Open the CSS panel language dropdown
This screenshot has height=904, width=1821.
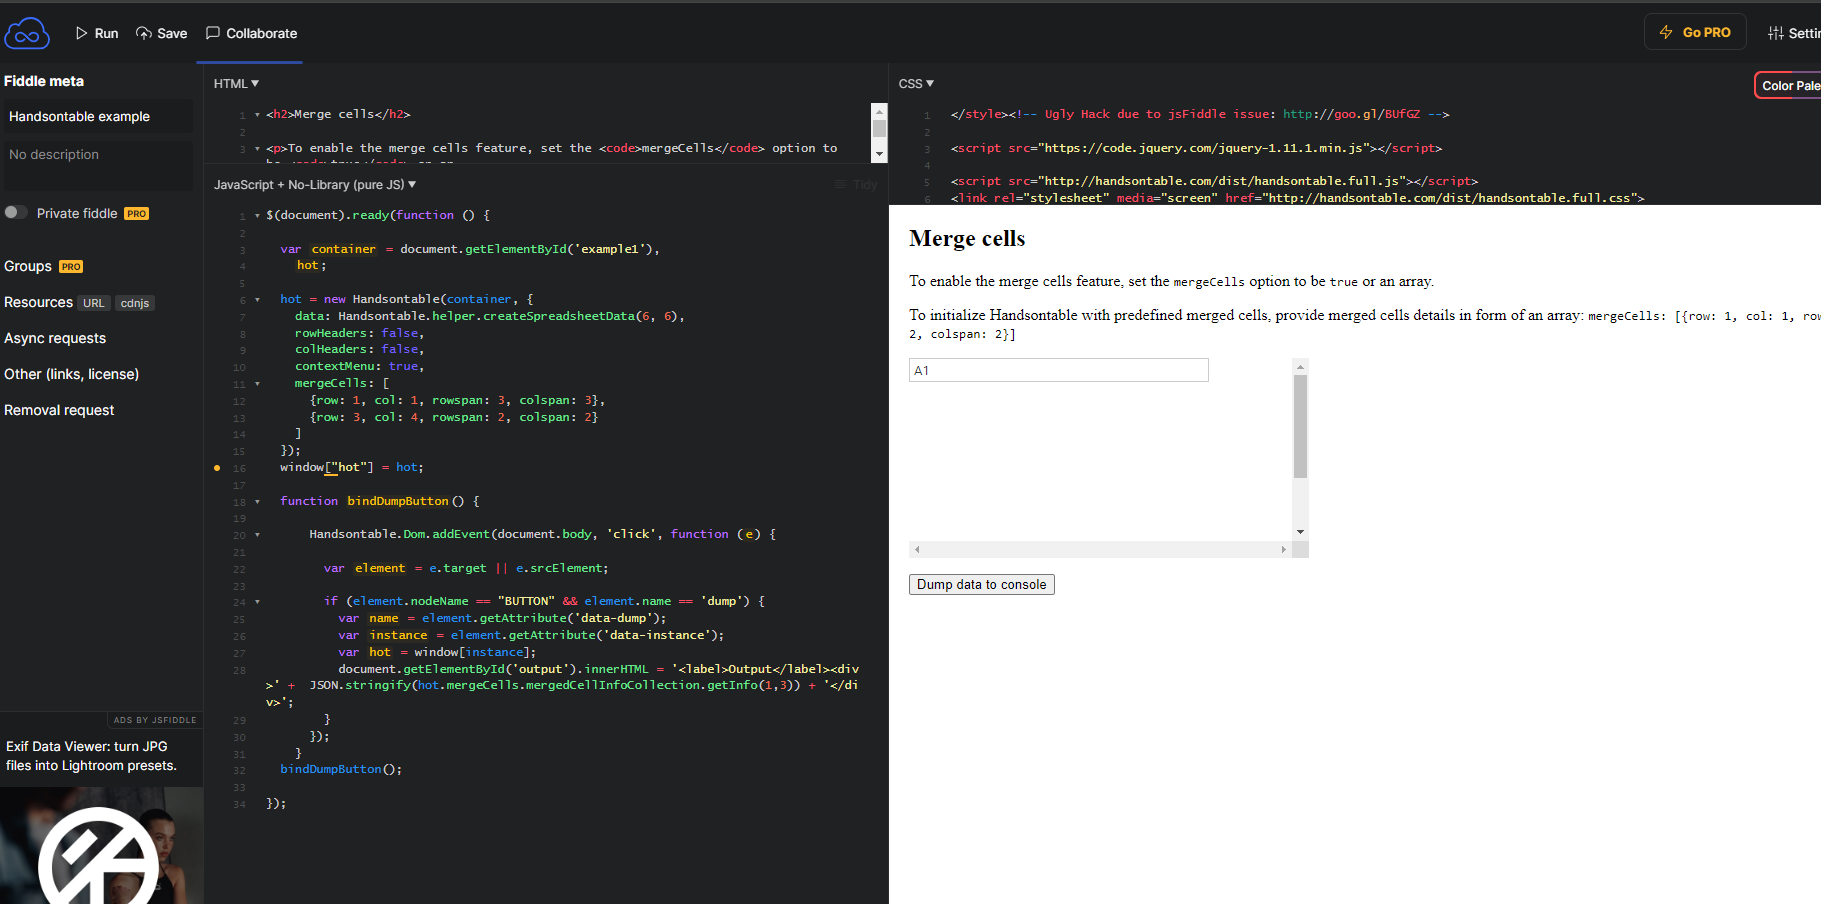[x=916, y=84]
